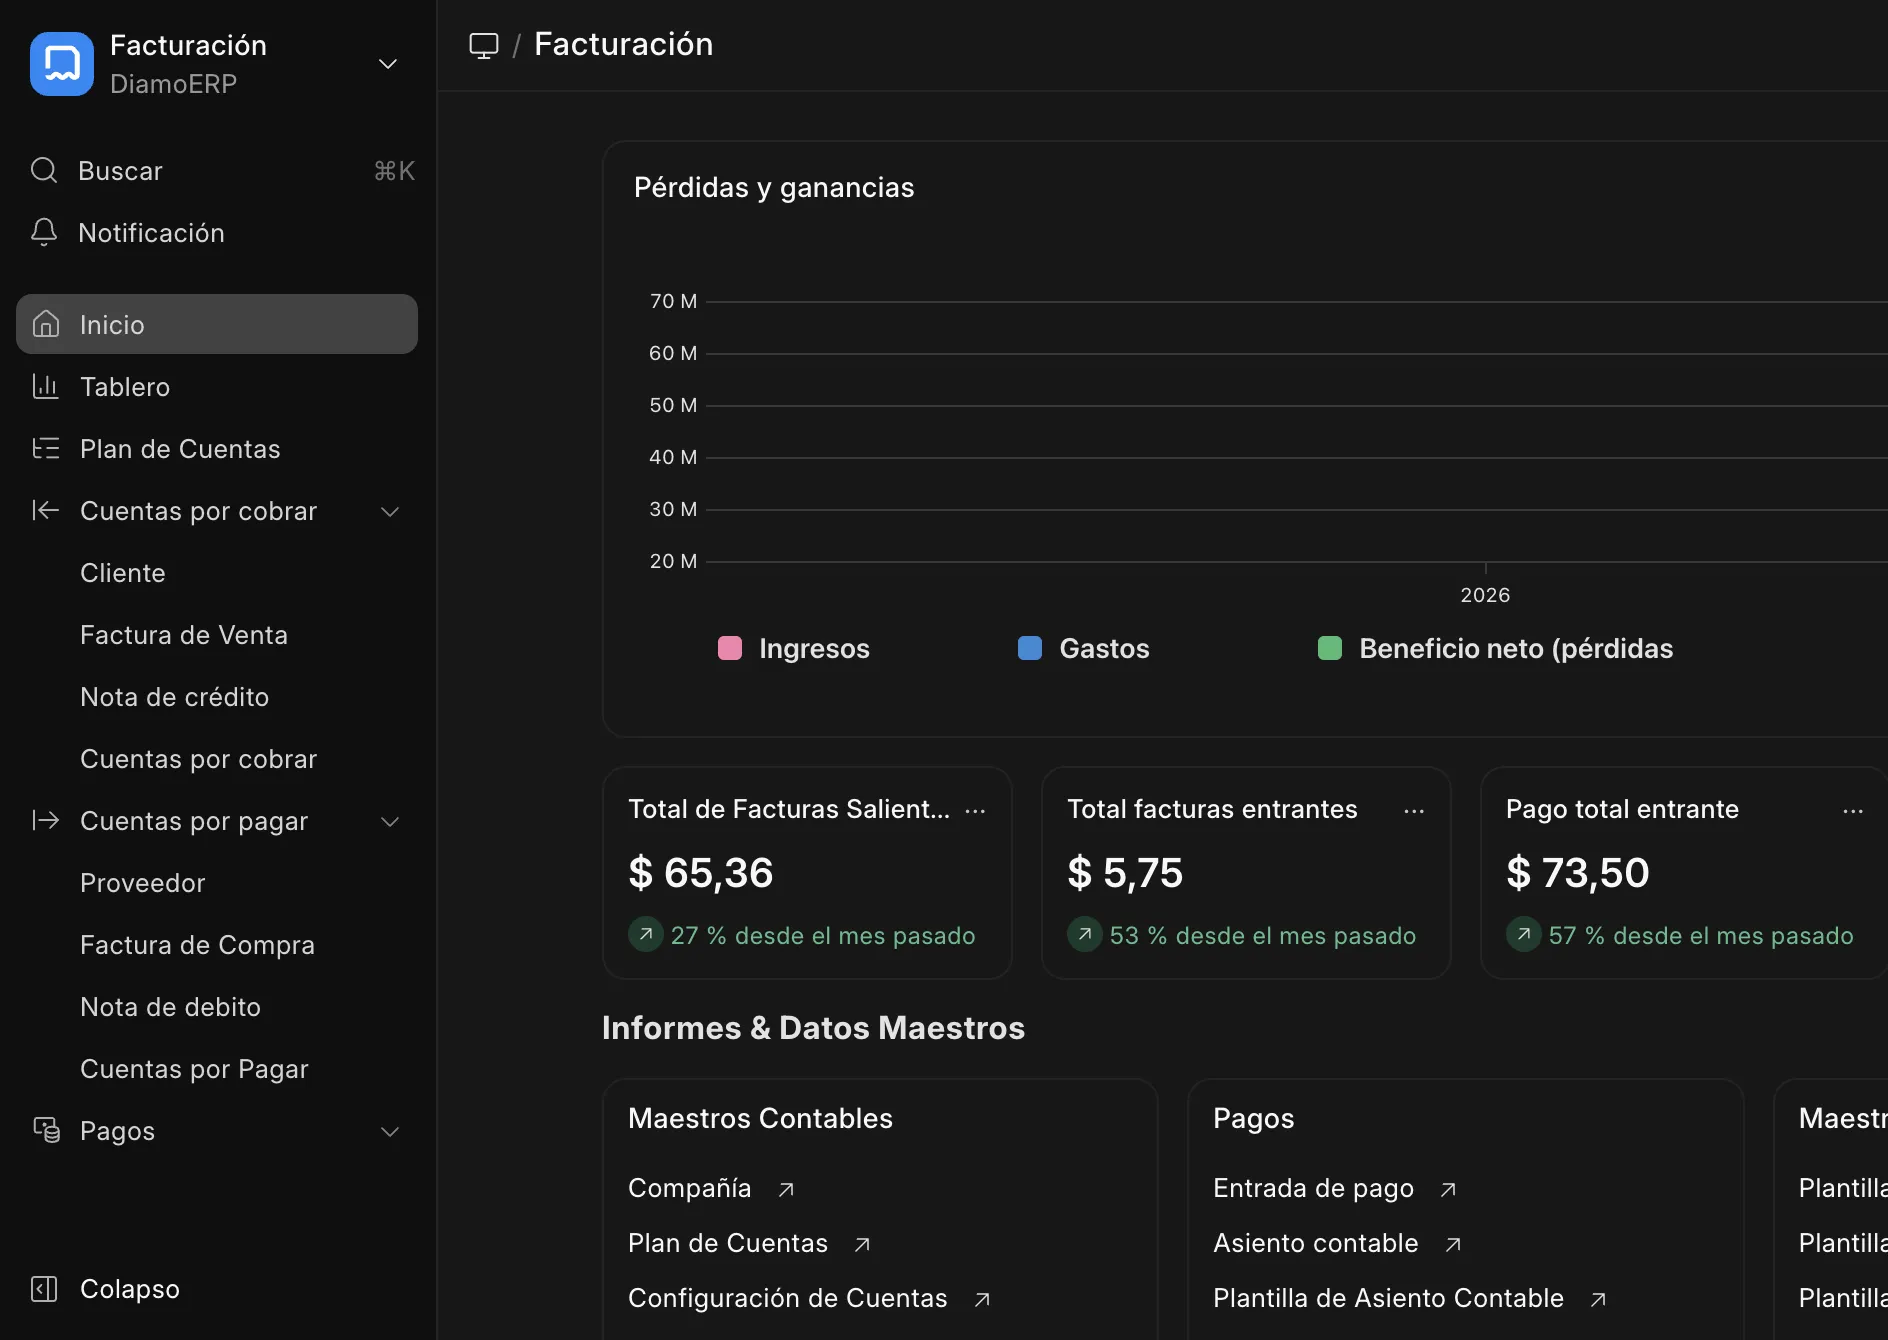Collapse the Cuentas por pagar section

[x=390, y=822]
